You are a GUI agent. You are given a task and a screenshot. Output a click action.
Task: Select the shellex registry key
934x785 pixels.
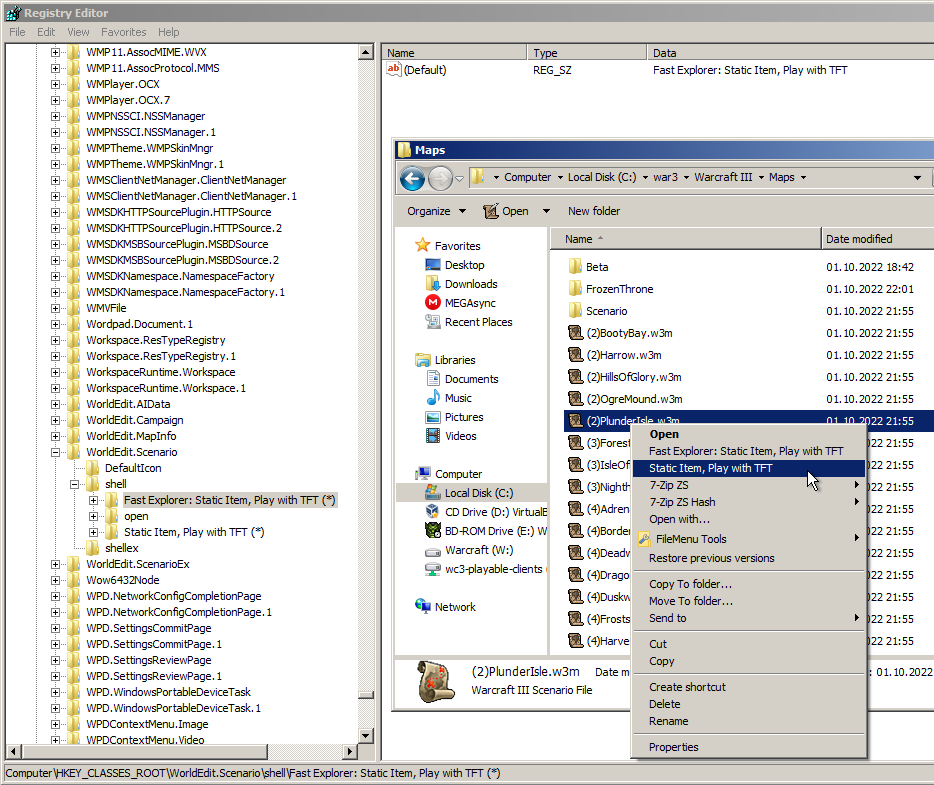[x=122, y=549]
